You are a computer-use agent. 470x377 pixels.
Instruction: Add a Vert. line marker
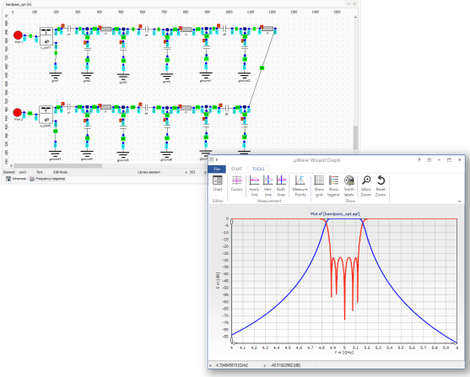(268, 186)
